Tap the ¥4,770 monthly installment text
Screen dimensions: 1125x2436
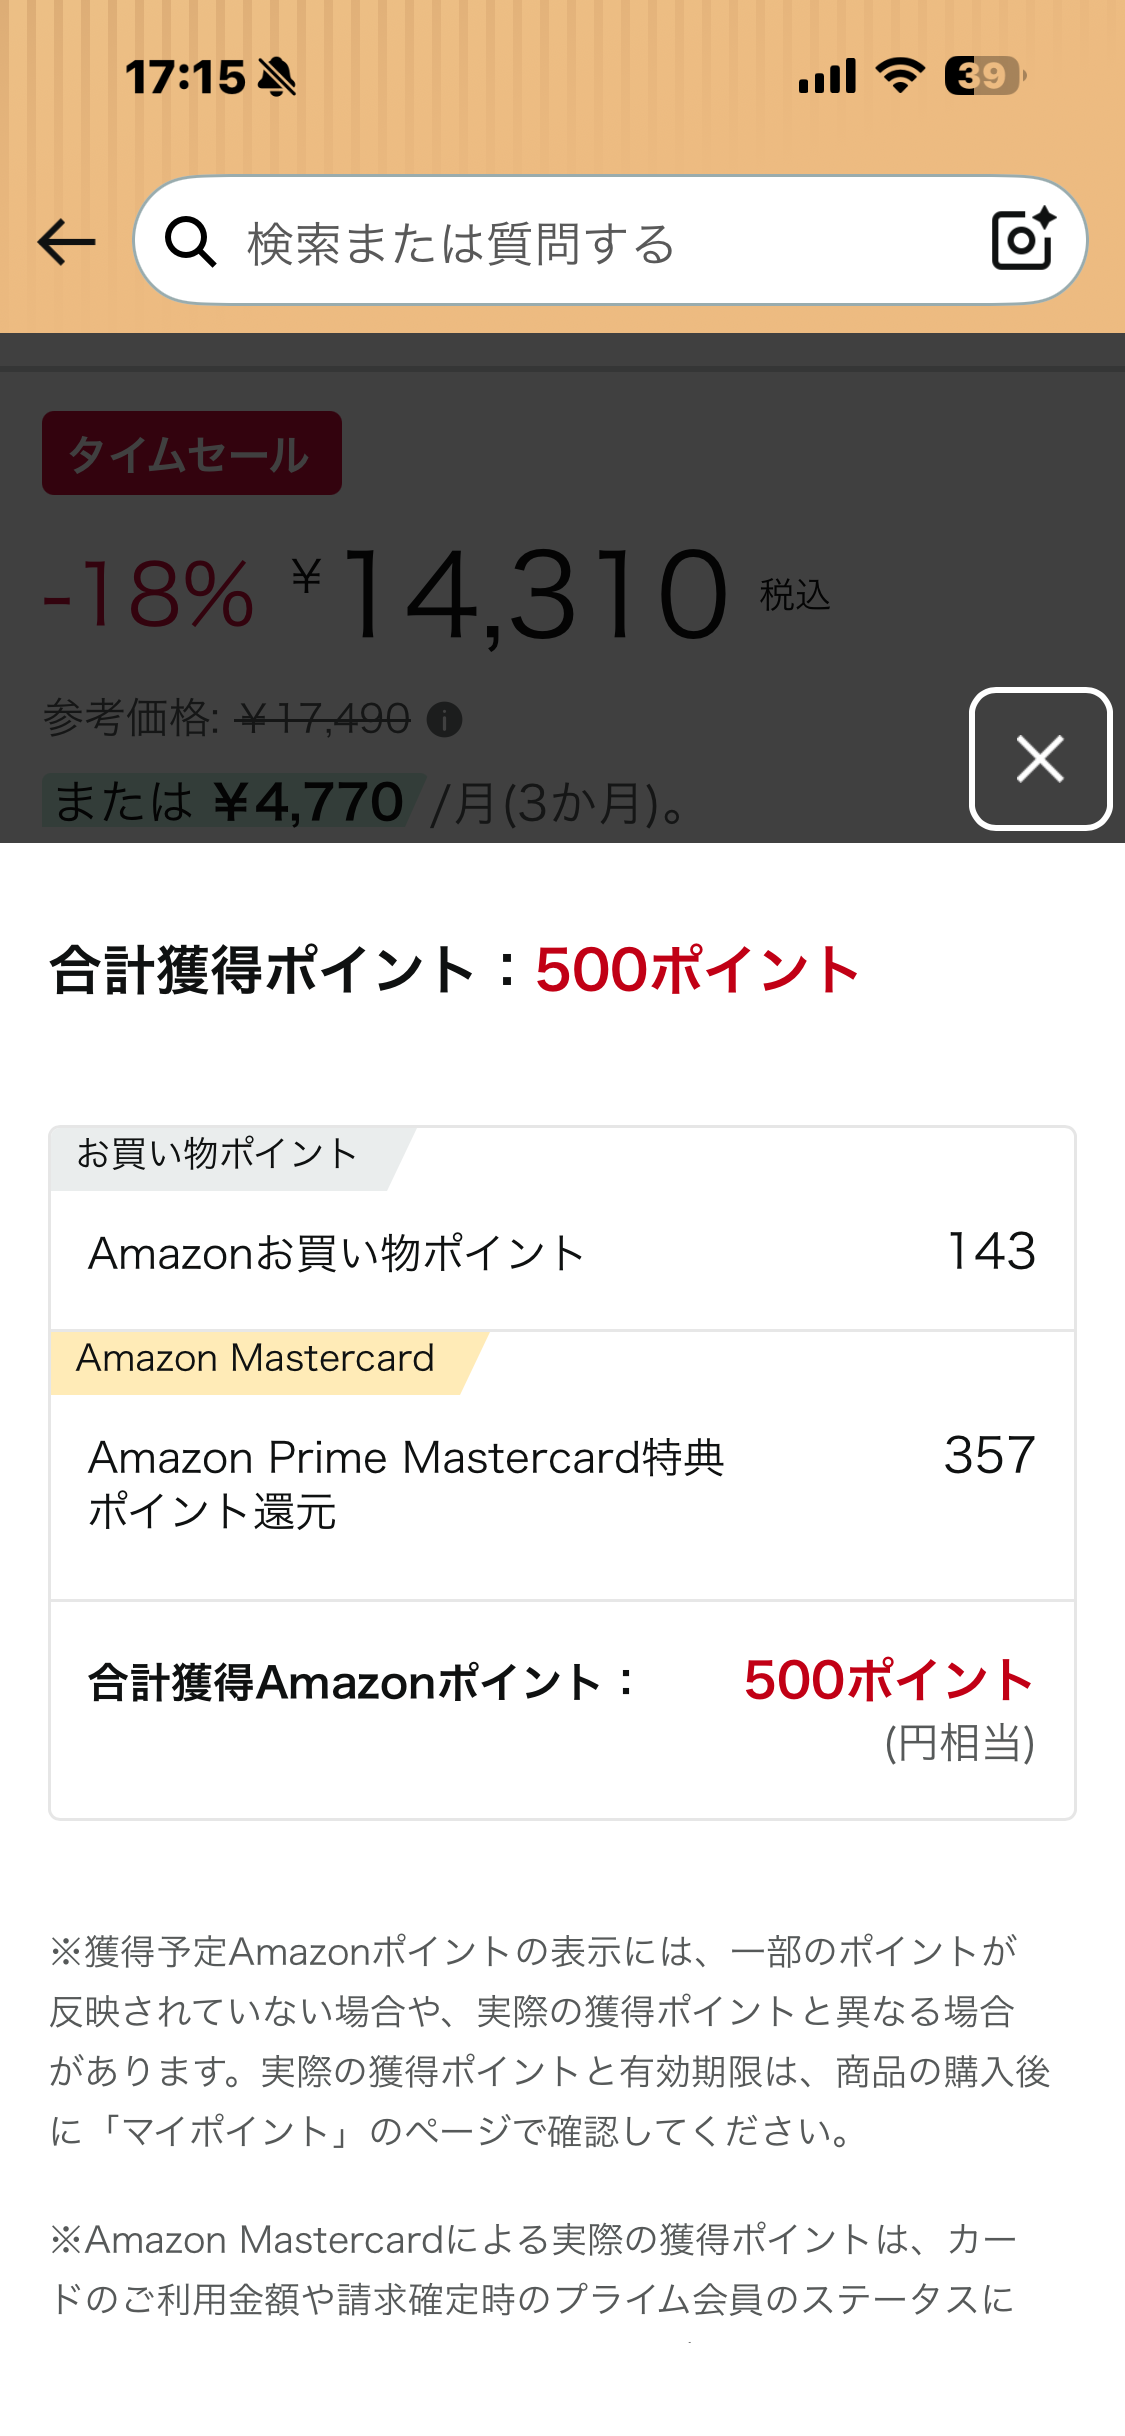pyautogui.click(x=310, y=802)
